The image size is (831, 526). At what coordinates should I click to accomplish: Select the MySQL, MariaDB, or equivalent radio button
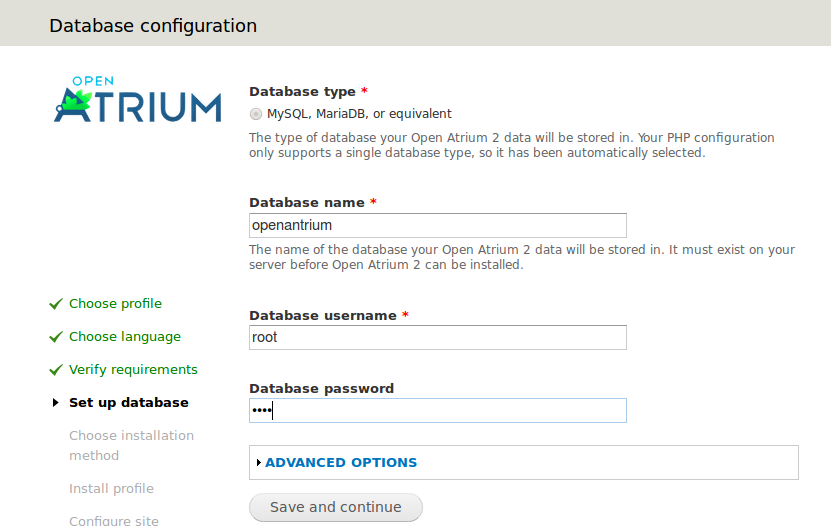point(256,114)
